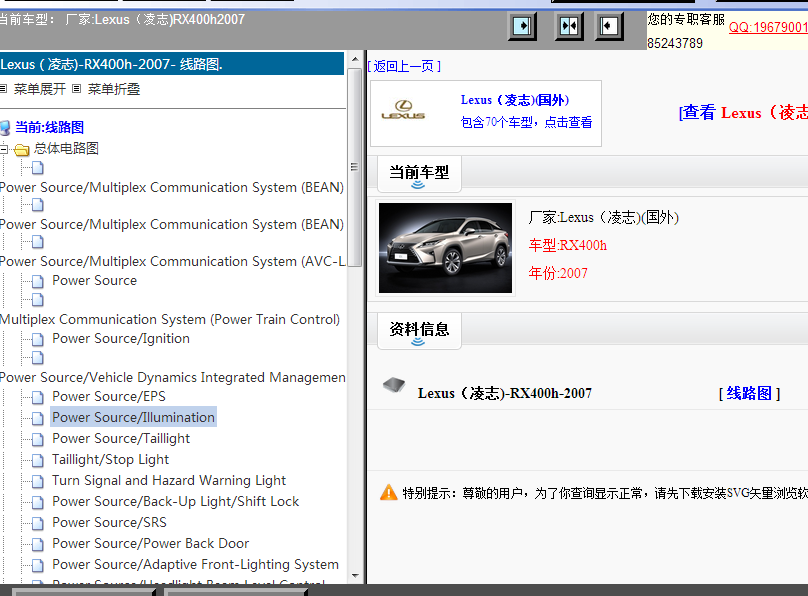This screenshot has width=808, height=596.
Task: Click the QQ customer service number link
Action: [768, 27]
